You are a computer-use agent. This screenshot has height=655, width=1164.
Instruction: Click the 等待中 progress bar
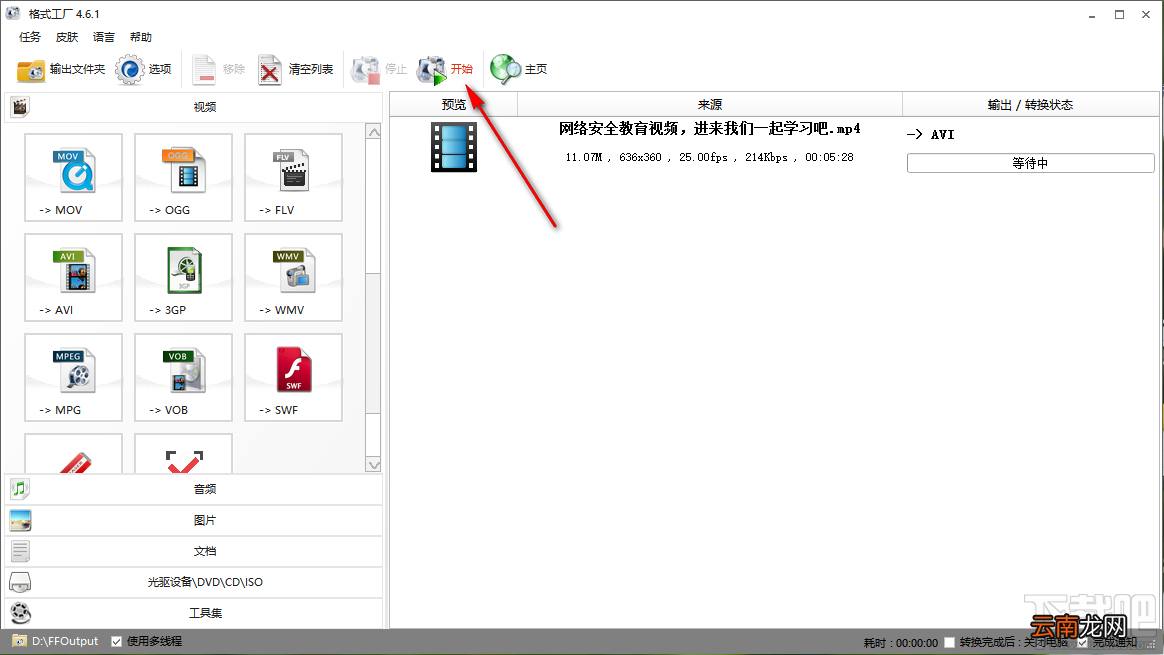click(1030, 163)
